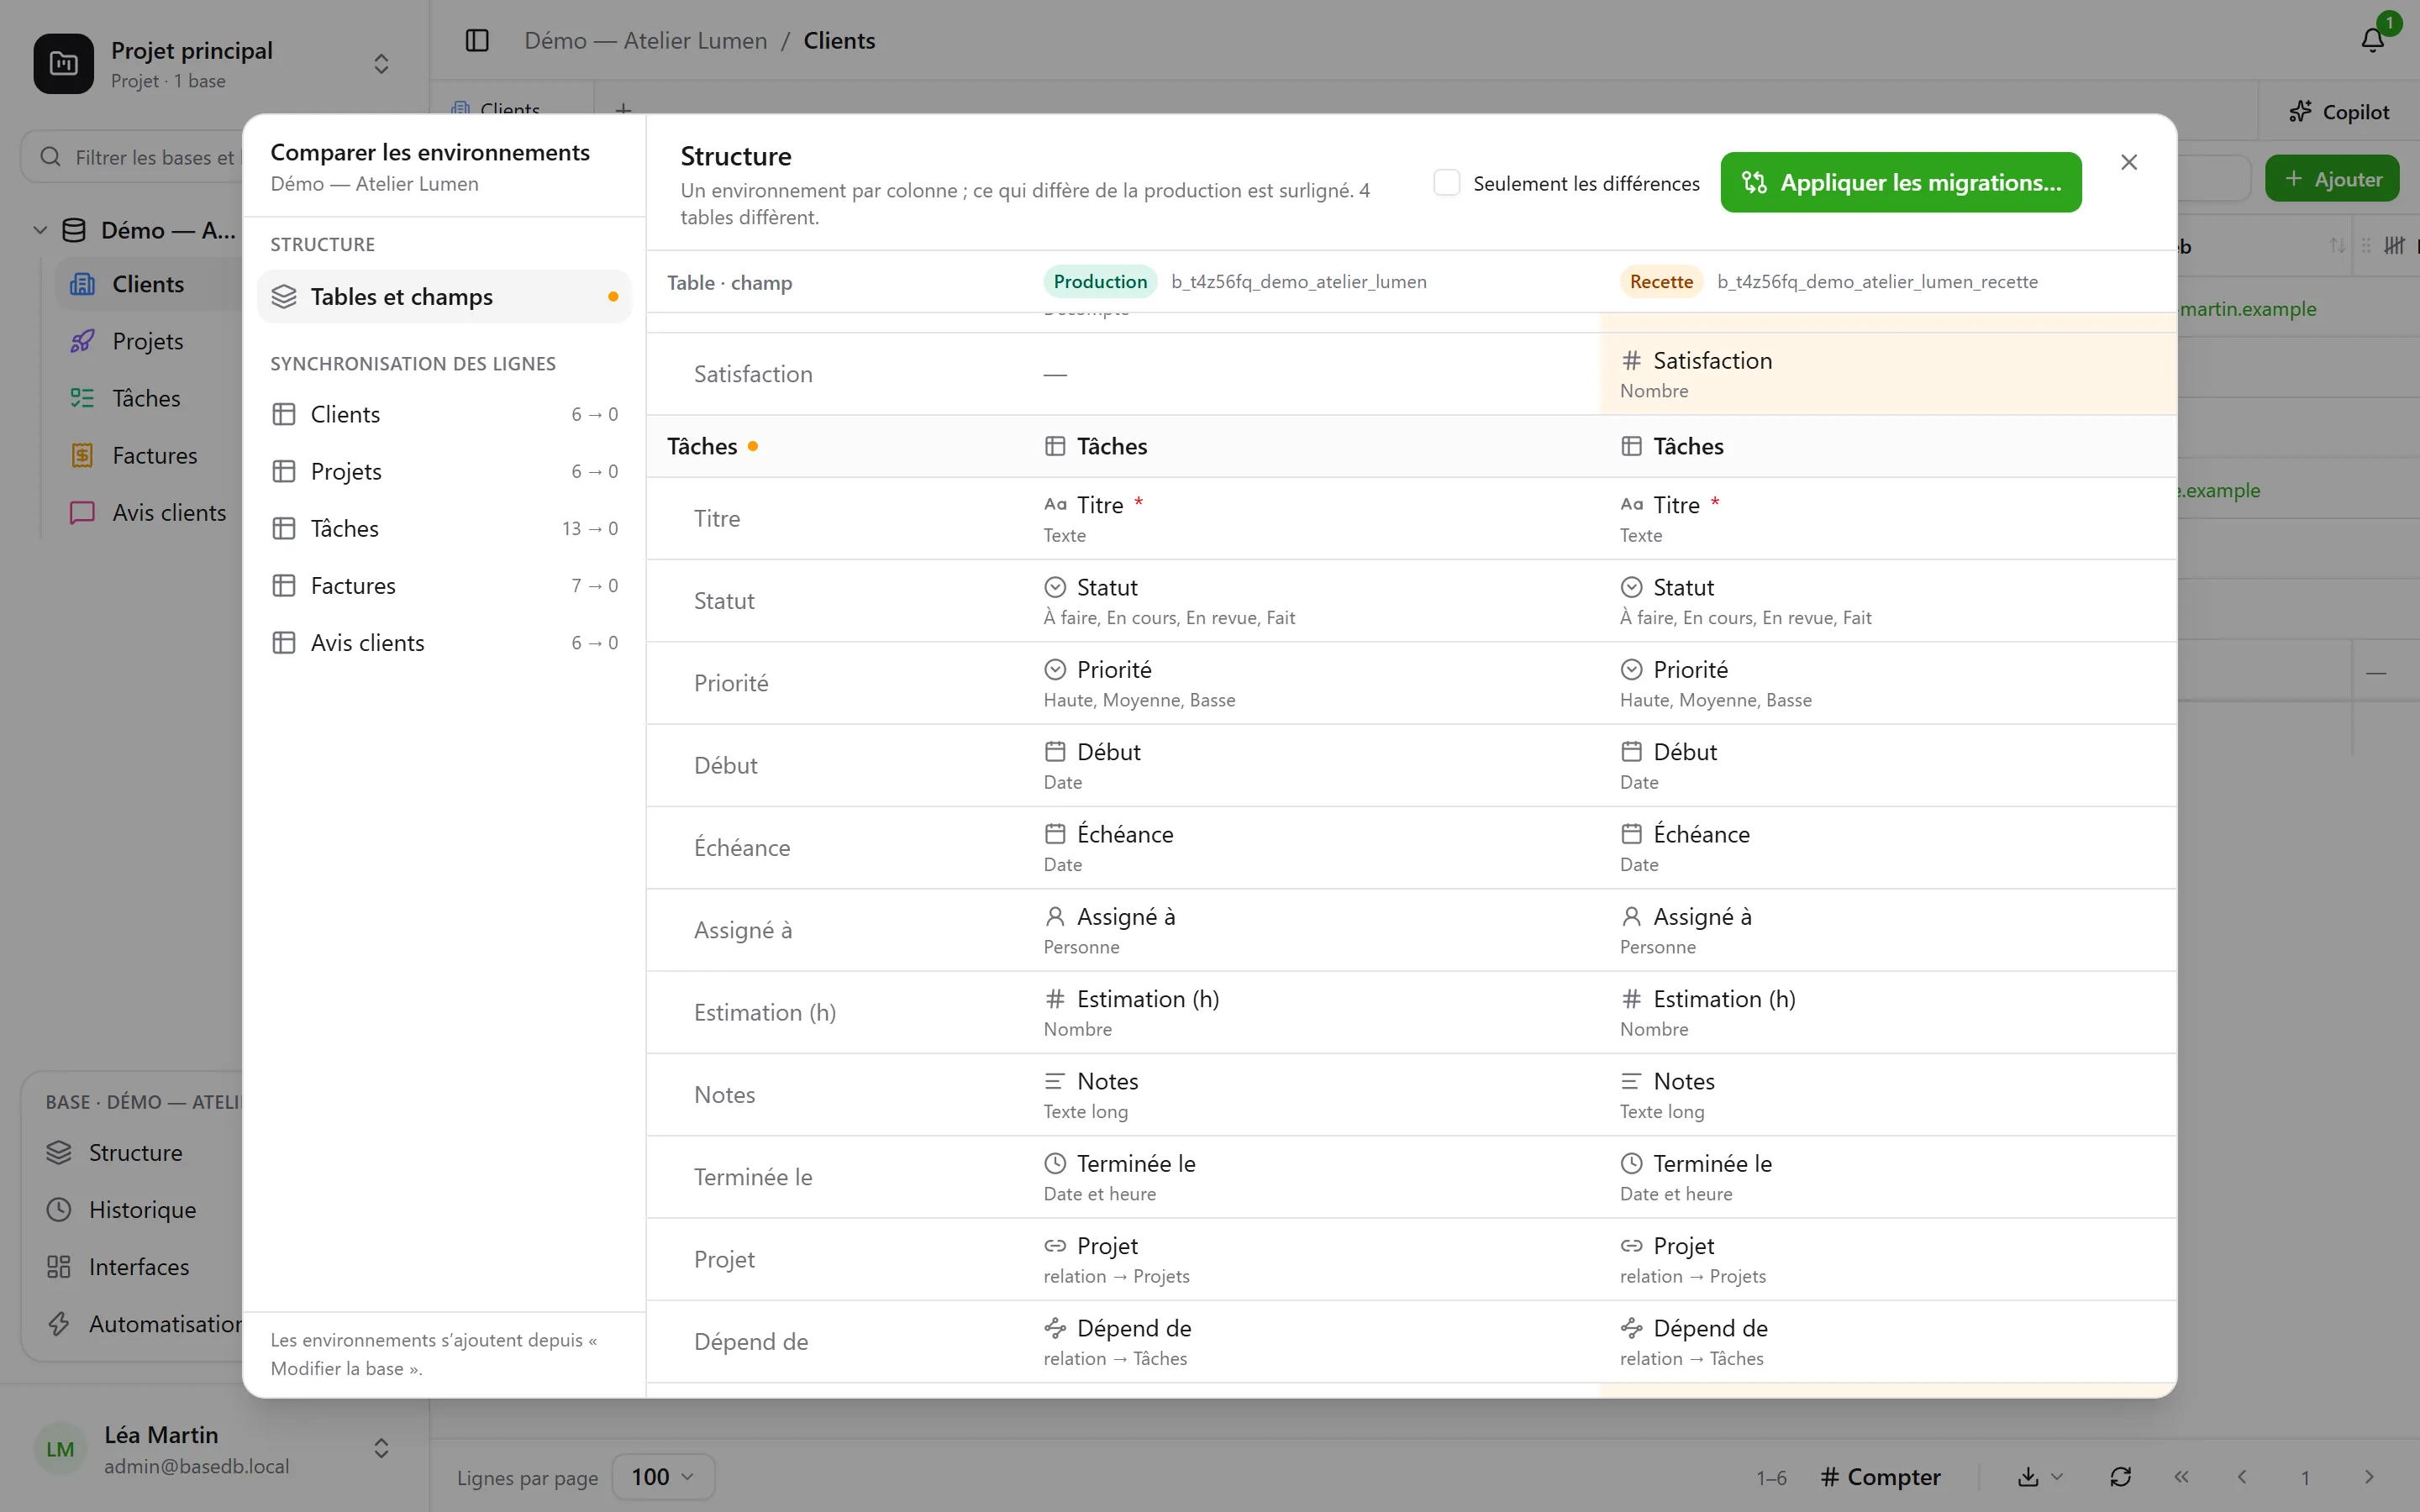Open the Léa Martin account menu chevron
Viewport: 2420px width, 1512px height.
pos(381,1448)
